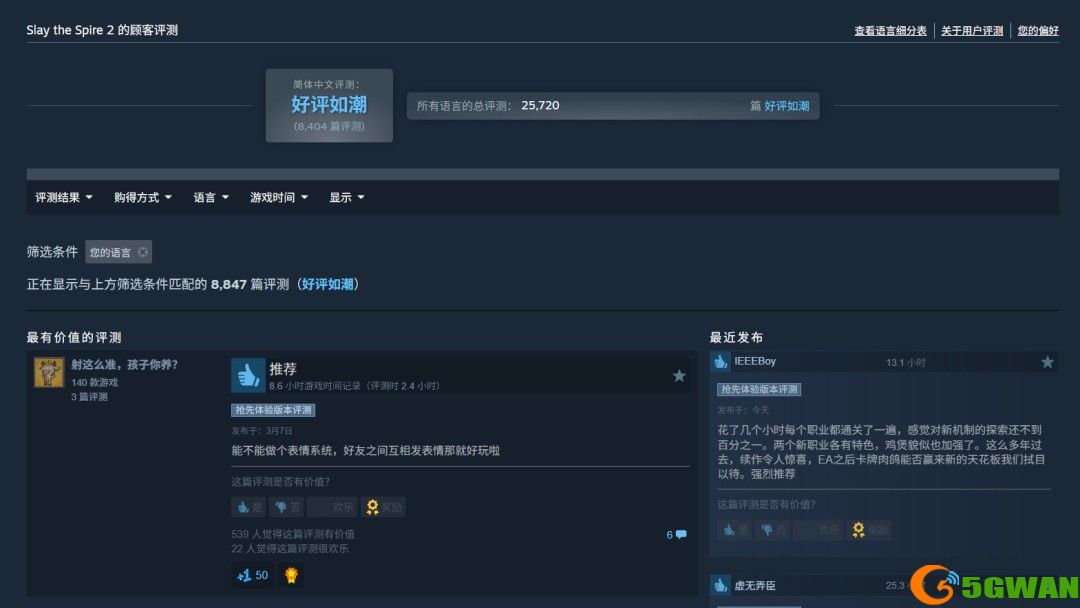The image size is (1080, 608).
Task: Give 奖励 award to IEEEBoy's review
Action: [869, 530]
